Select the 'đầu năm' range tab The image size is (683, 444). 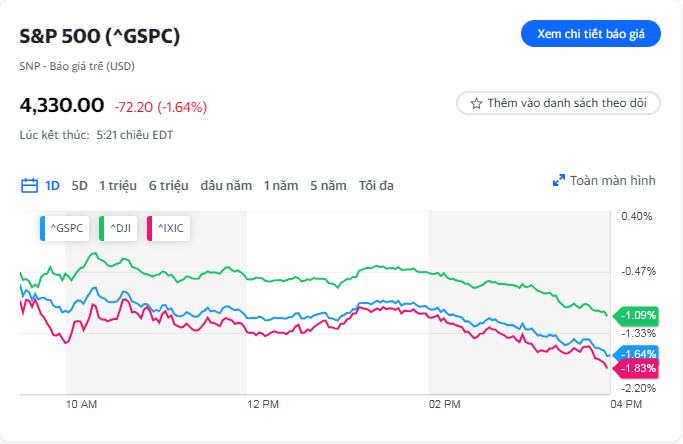(226, 186)
